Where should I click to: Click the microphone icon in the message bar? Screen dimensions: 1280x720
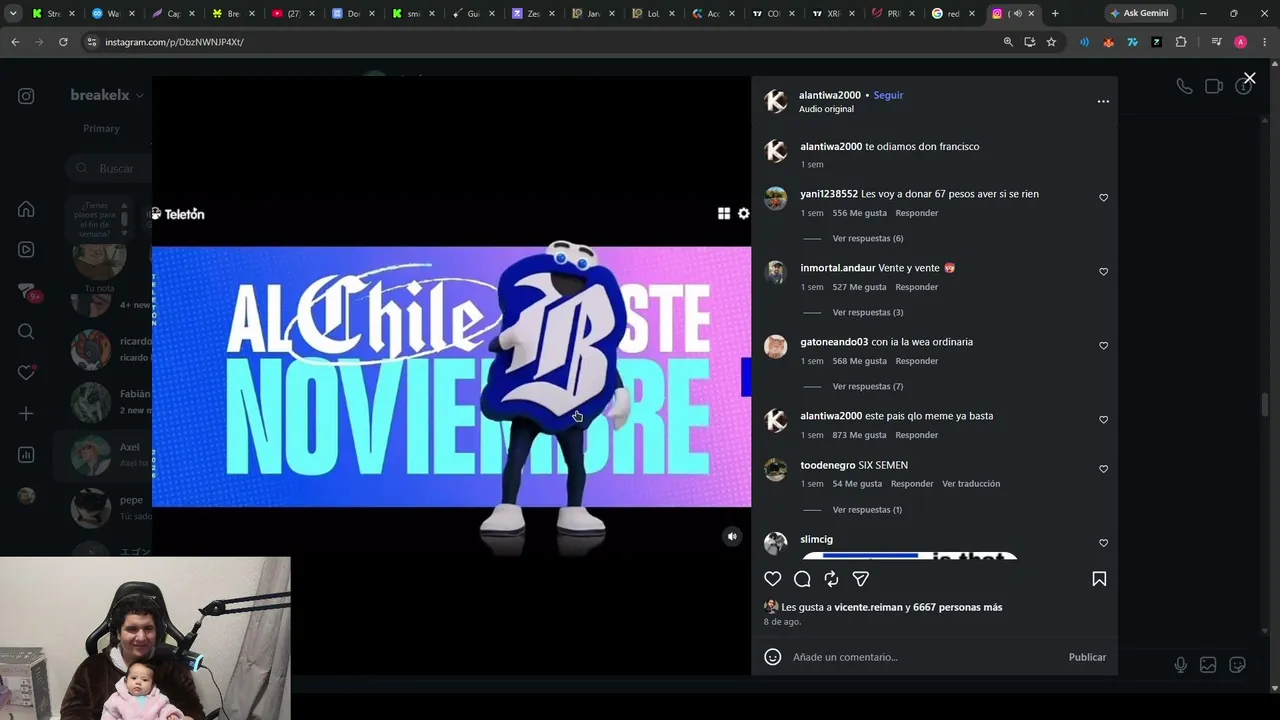pos(1181,665)
